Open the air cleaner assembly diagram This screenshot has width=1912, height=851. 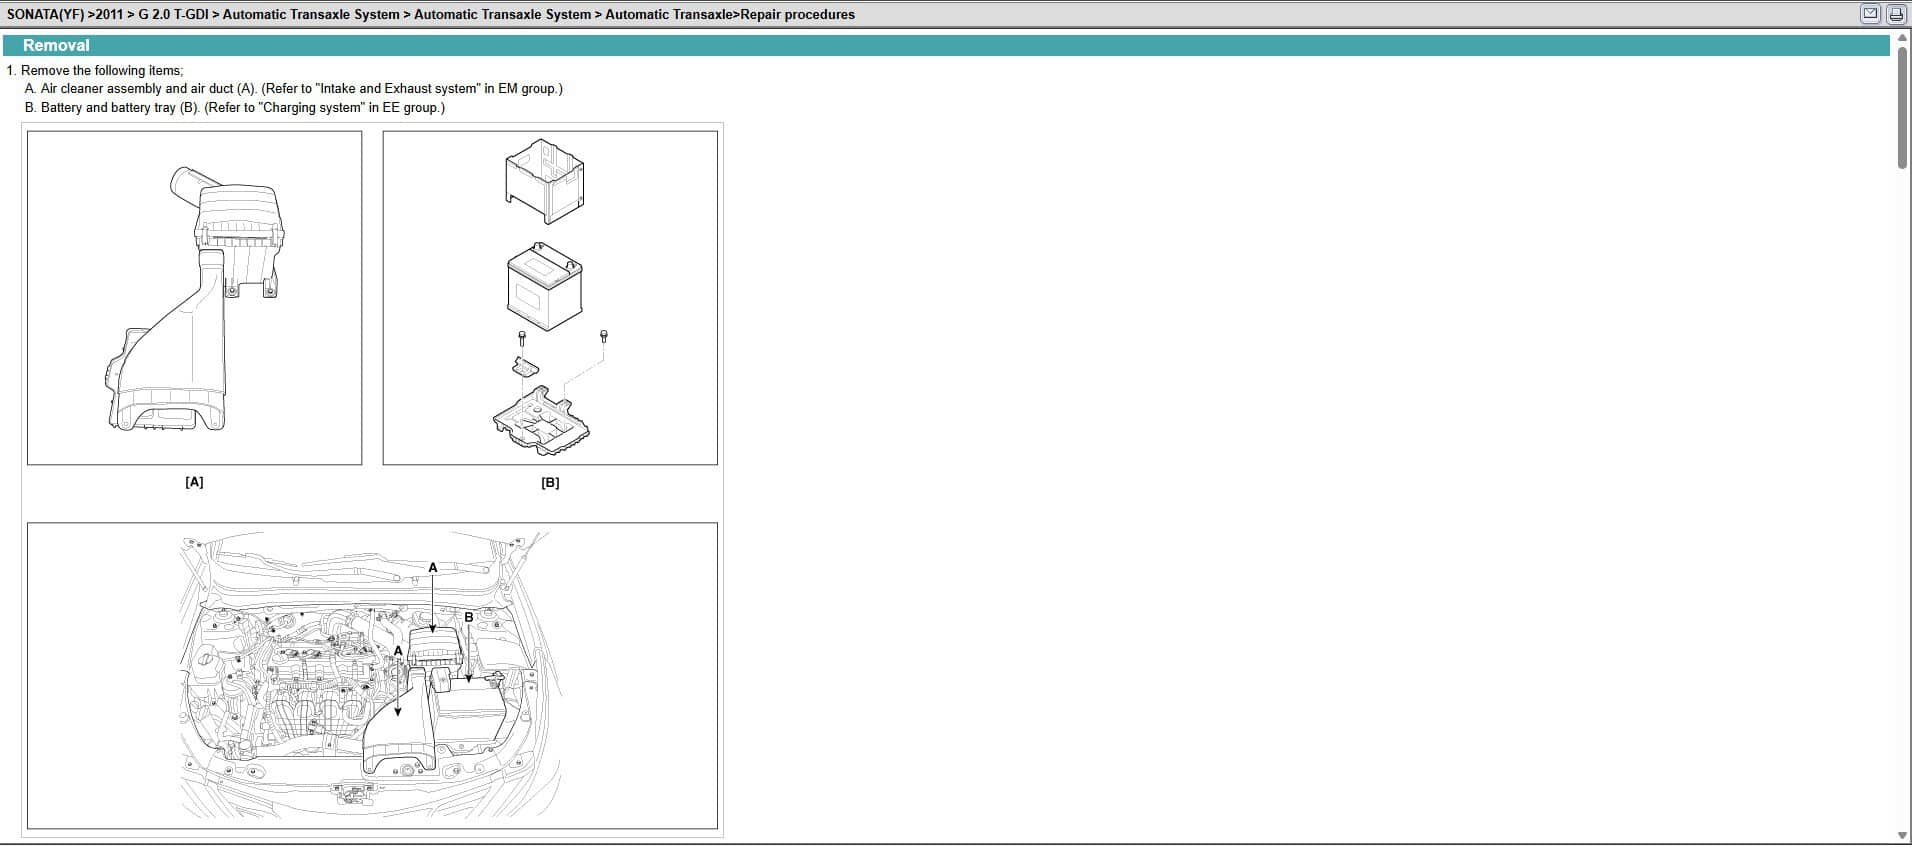point(194,298)
